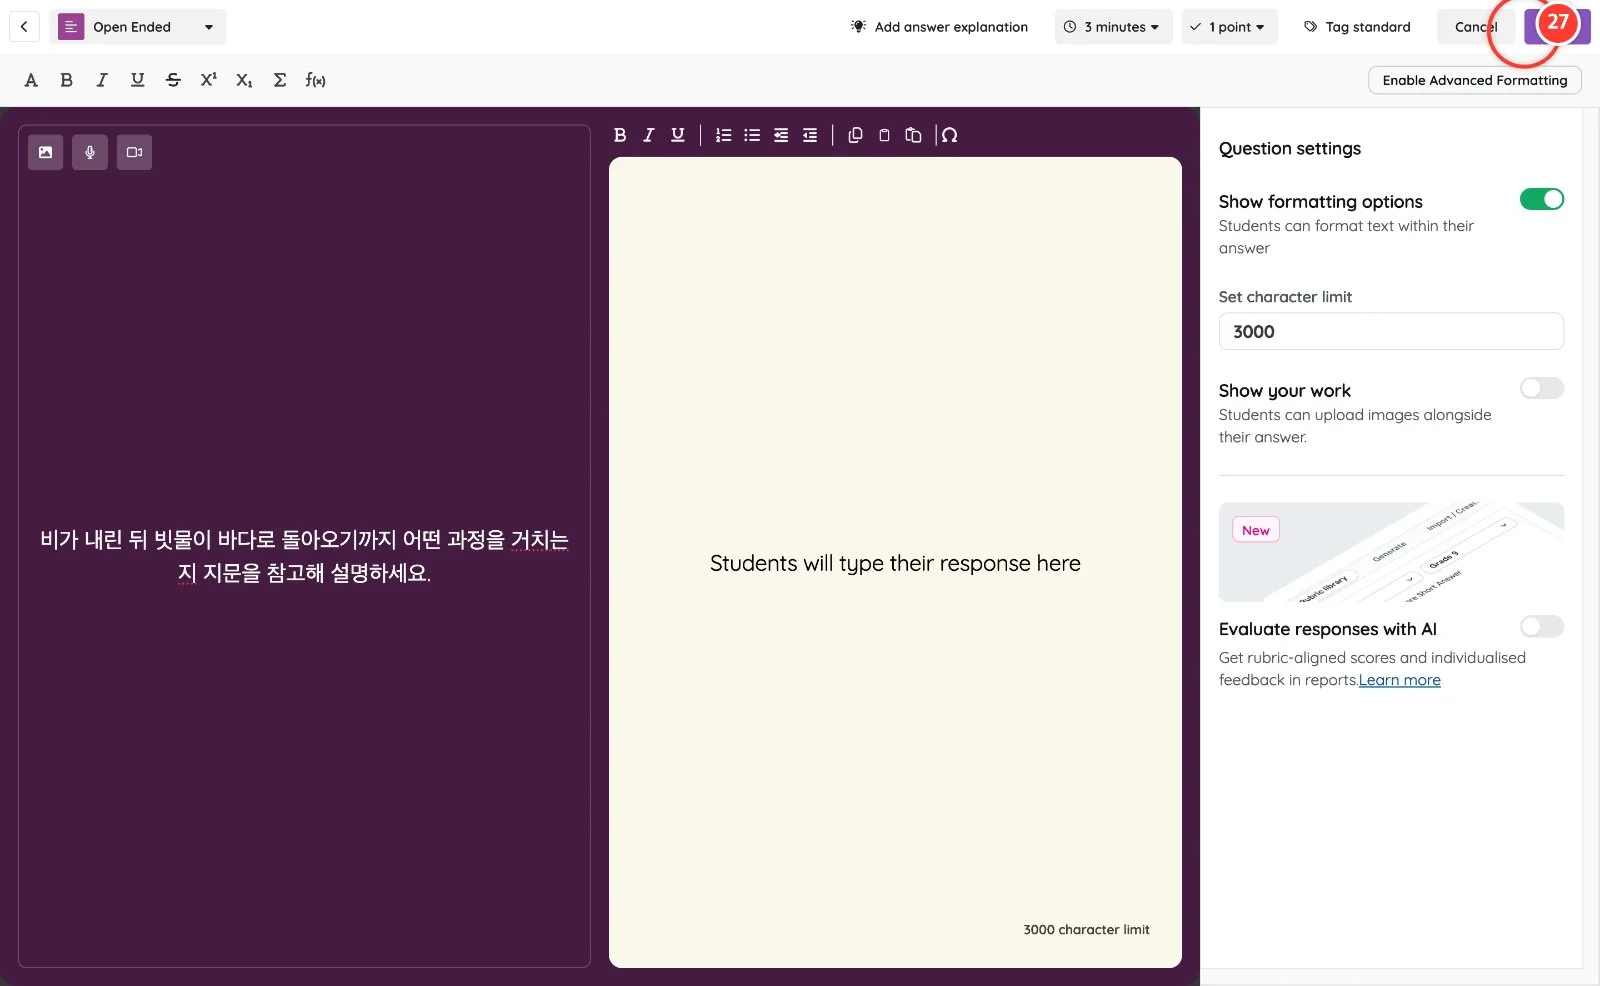Click the Korean question text
The width and height of the screenshot is (1600, 986).
click(x=304, y=556)
